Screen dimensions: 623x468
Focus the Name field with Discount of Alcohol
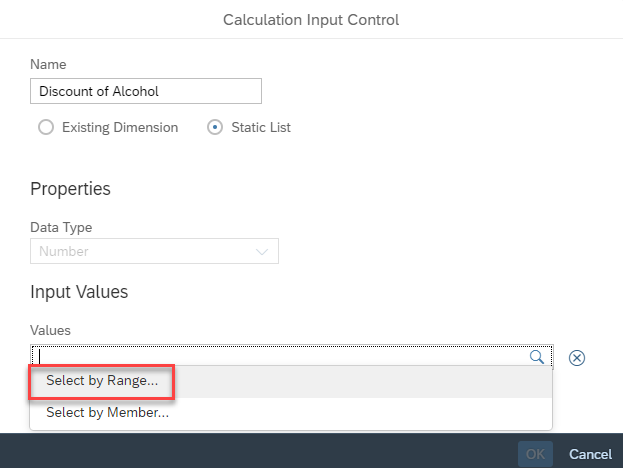point(146,91)
